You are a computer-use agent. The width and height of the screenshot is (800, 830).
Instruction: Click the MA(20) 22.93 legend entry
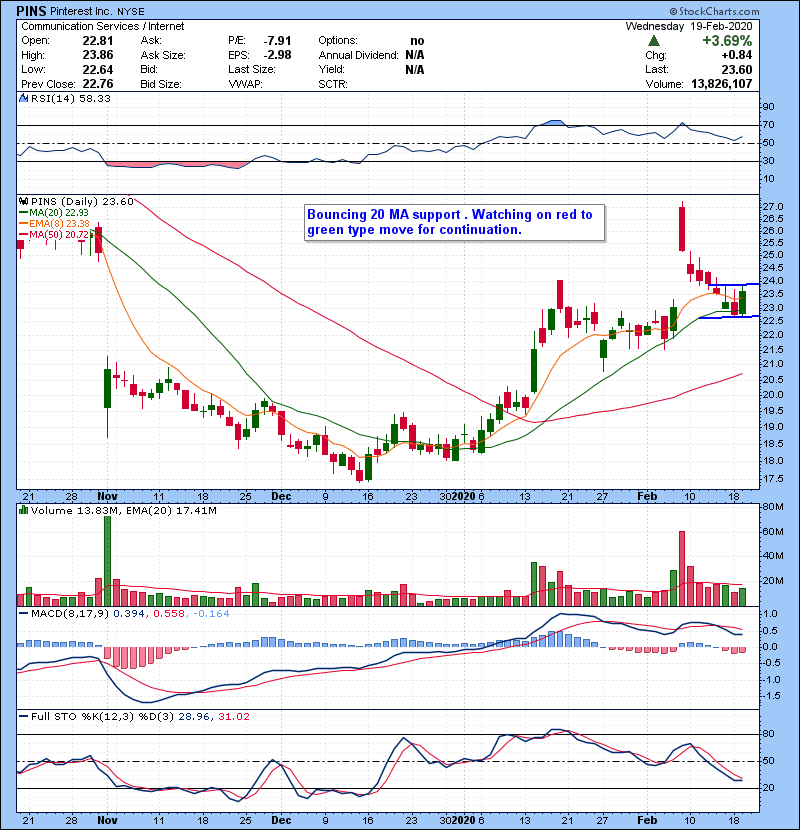[54, 213]
